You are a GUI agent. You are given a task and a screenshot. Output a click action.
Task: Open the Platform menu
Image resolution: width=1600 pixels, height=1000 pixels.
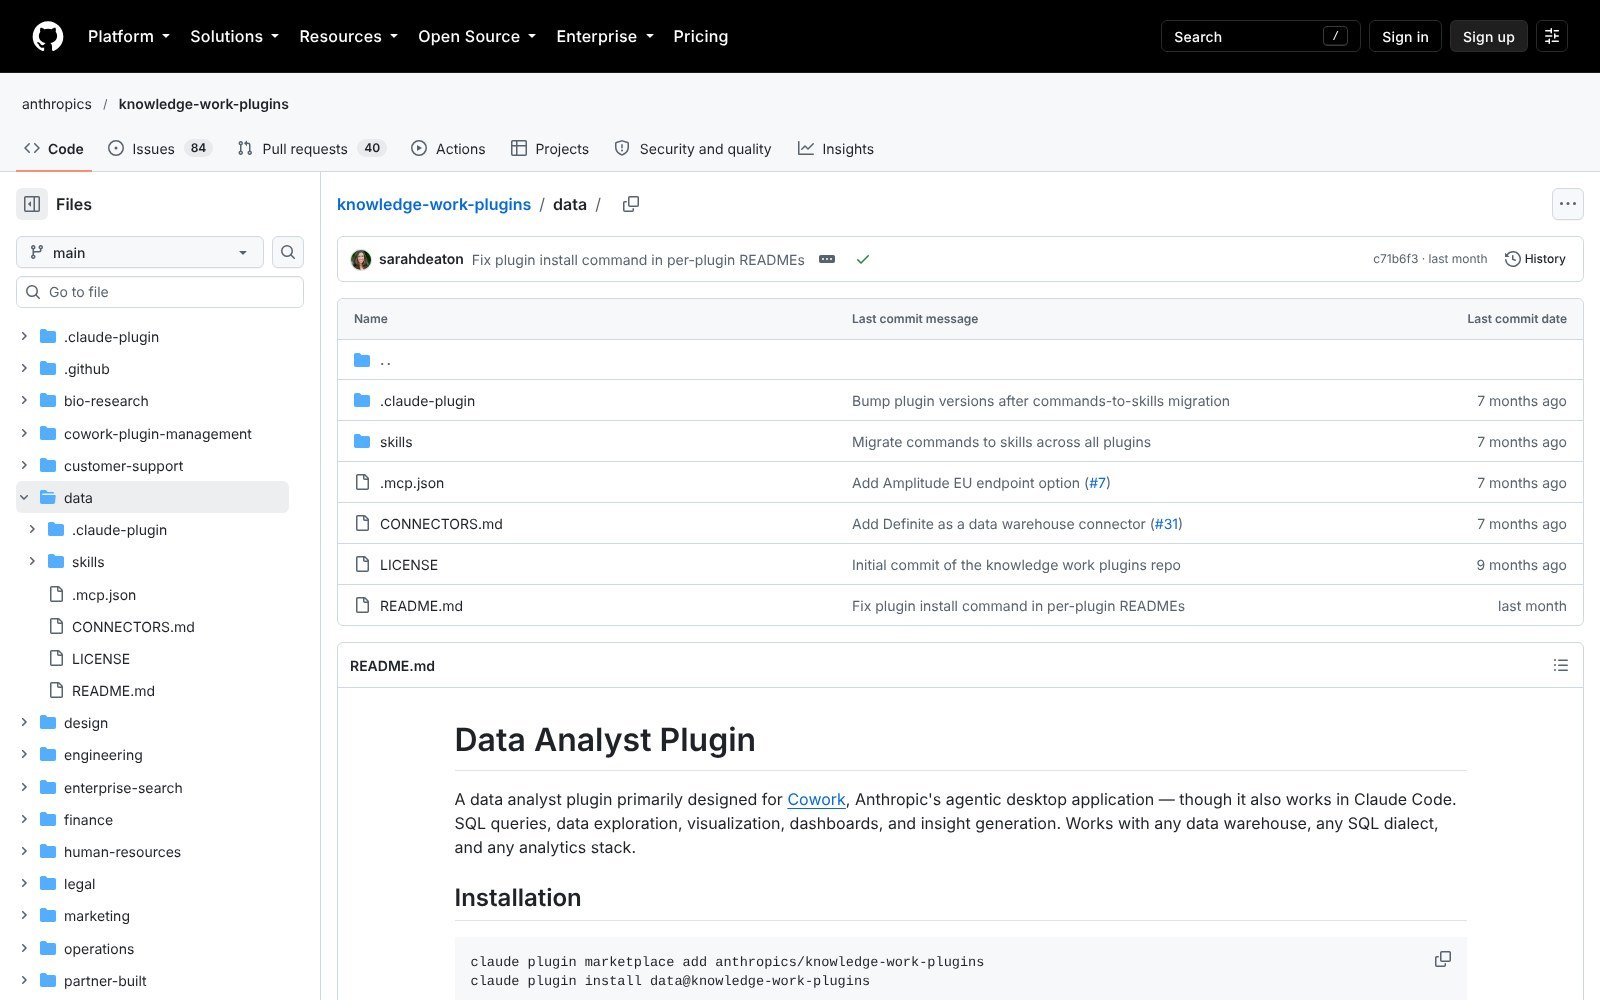pos(128,36)
